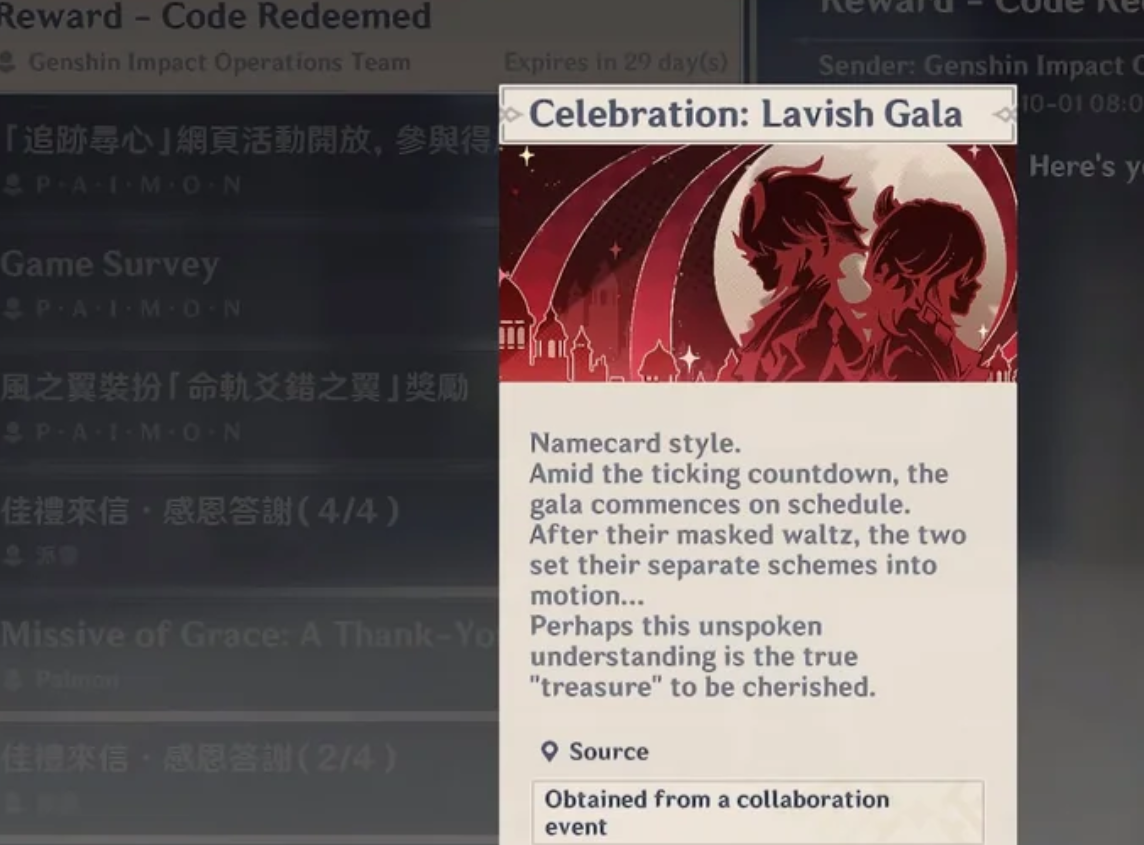The image size is (1144, 845).
Task: Open the Game Survey mail
Action: pyautogui.click(x=250, y=283)
